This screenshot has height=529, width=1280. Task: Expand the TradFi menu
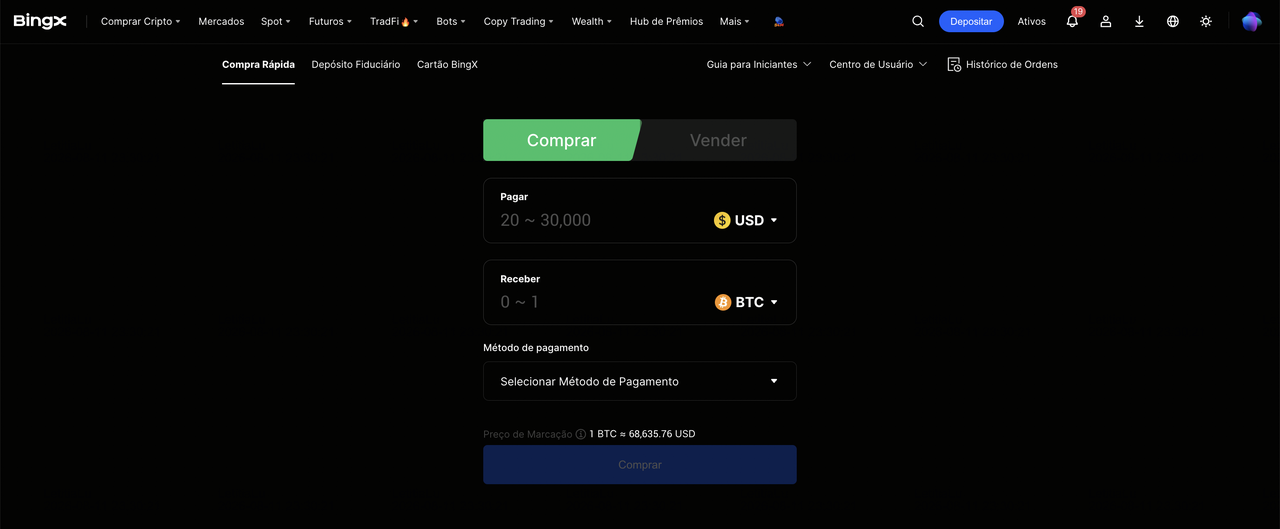click(394, 21)
